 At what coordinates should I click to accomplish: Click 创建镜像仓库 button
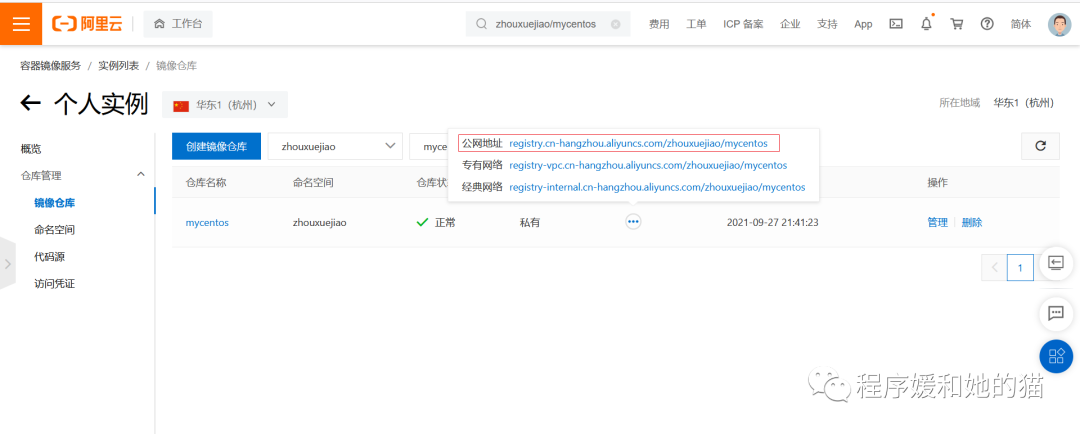(216, 146)
